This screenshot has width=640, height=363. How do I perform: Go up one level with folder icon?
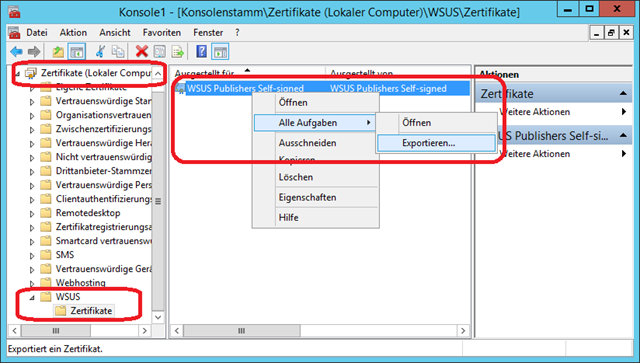point(58,52)
